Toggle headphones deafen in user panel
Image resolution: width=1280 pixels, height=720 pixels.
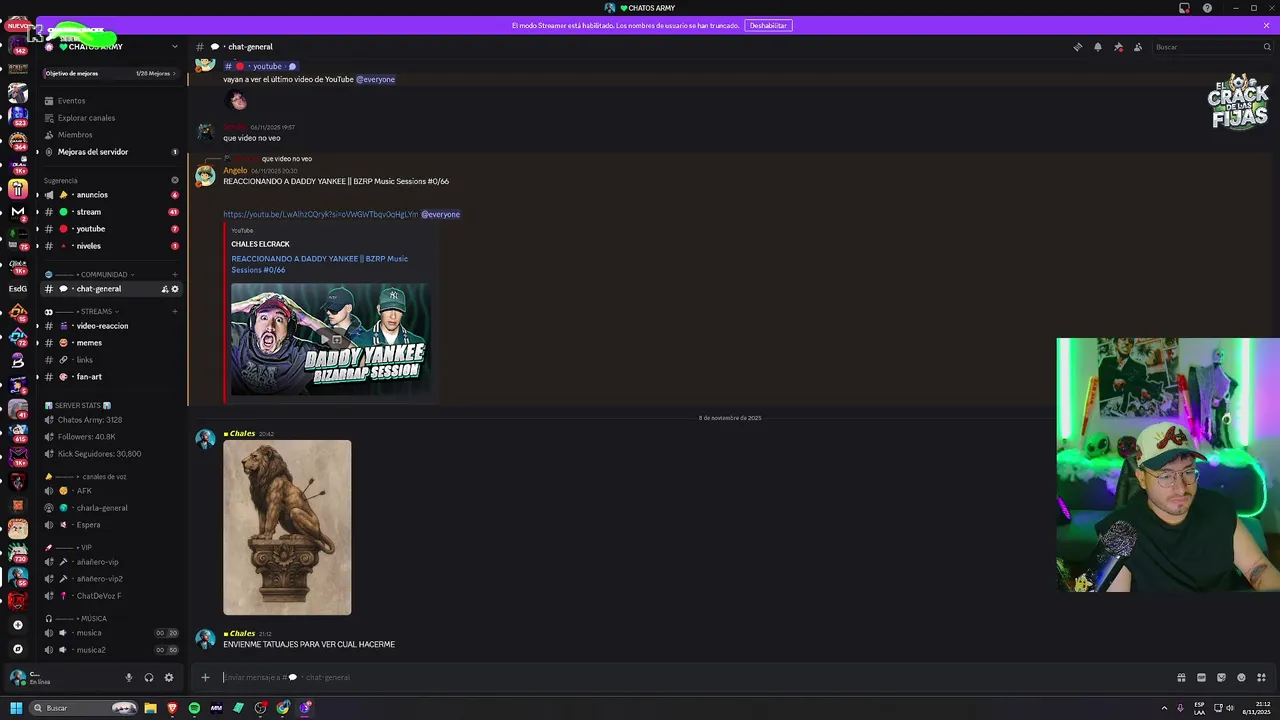[x=149, y=677]
